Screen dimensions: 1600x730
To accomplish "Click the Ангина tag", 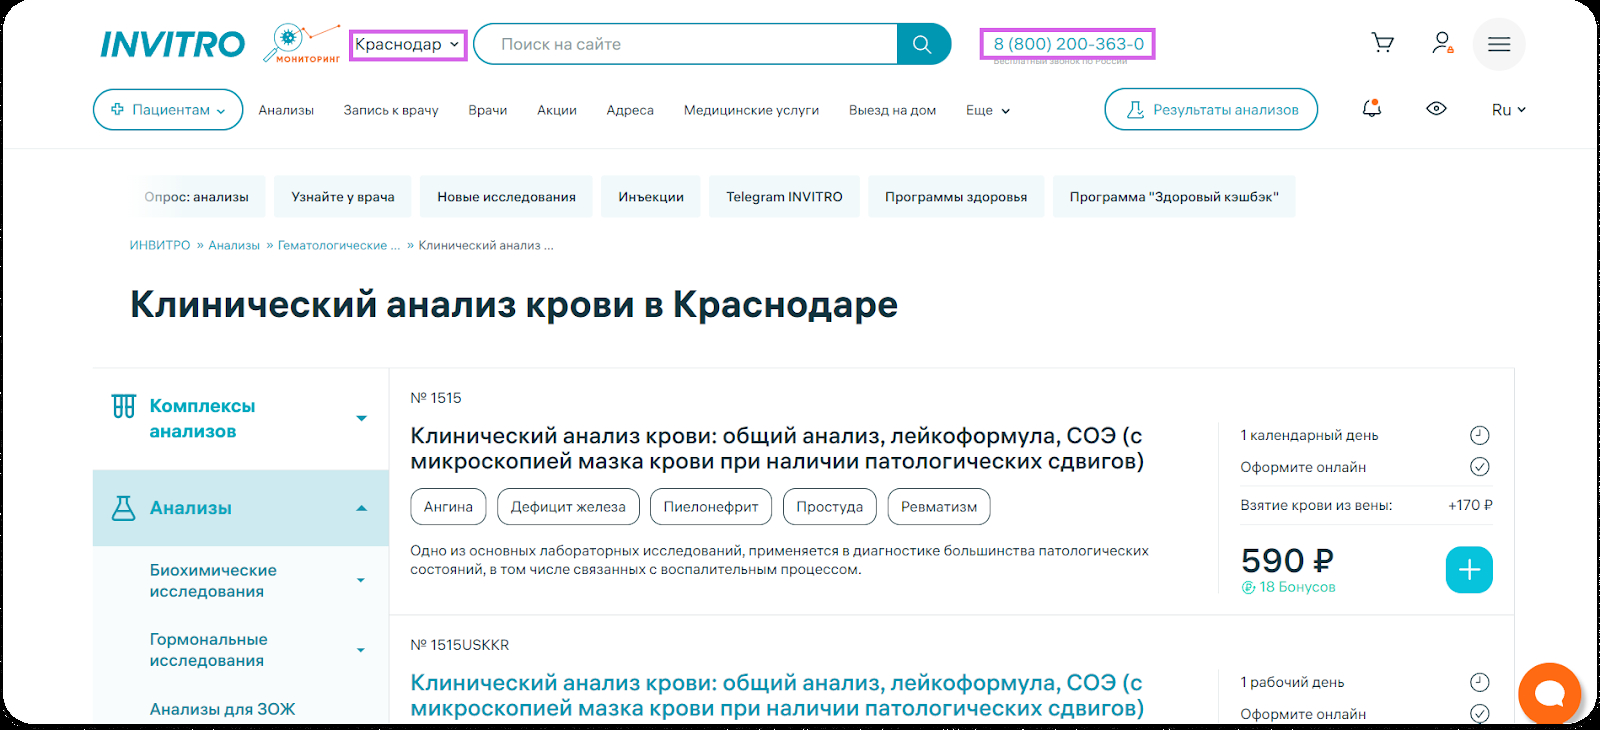I will click(448, 507).
